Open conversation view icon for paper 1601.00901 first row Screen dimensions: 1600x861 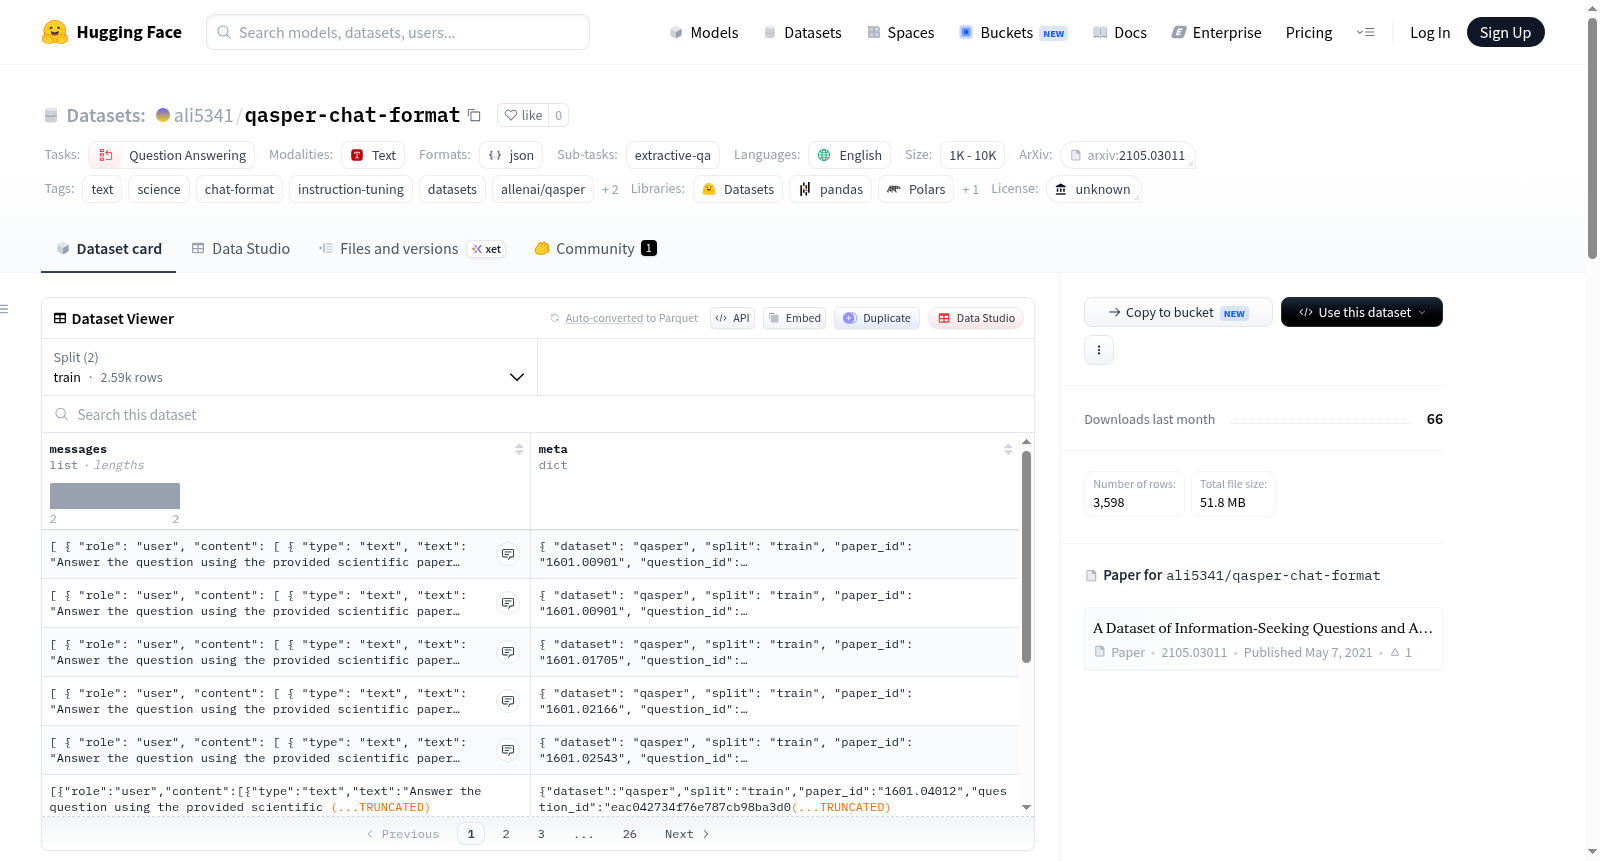(x=508, y=554)
